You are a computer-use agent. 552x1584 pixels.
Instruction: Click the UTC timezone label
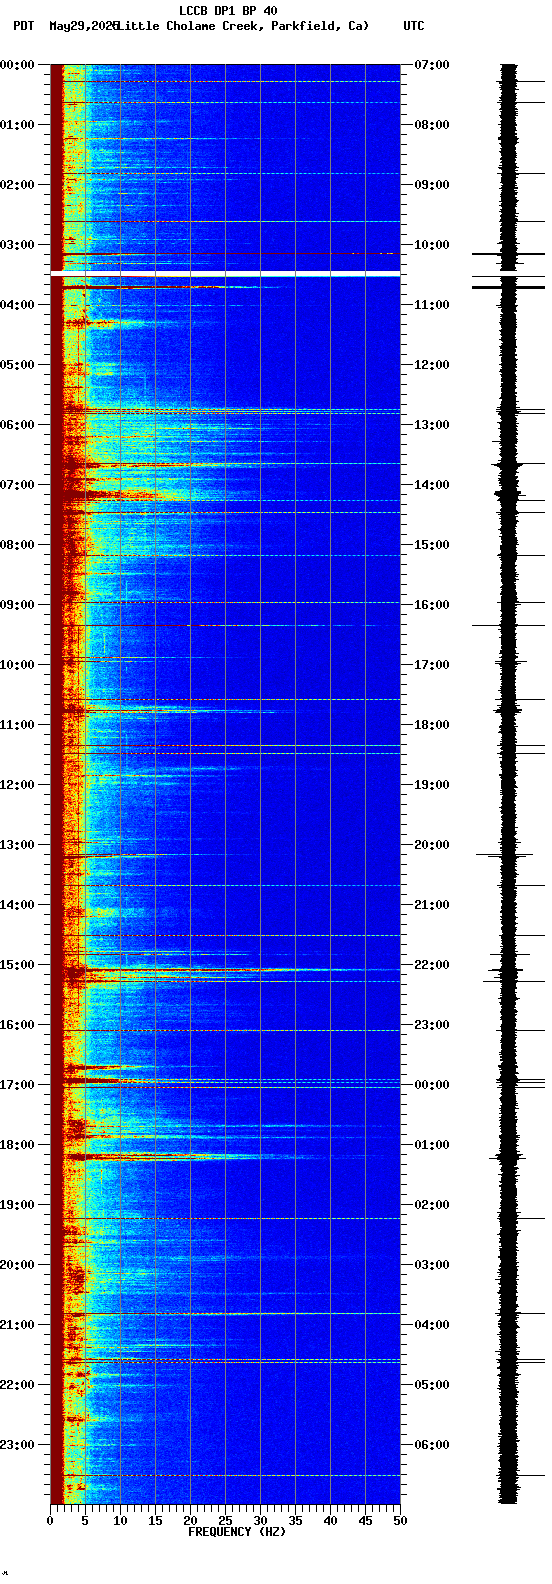pyautogui.click(x=414, y=26)
